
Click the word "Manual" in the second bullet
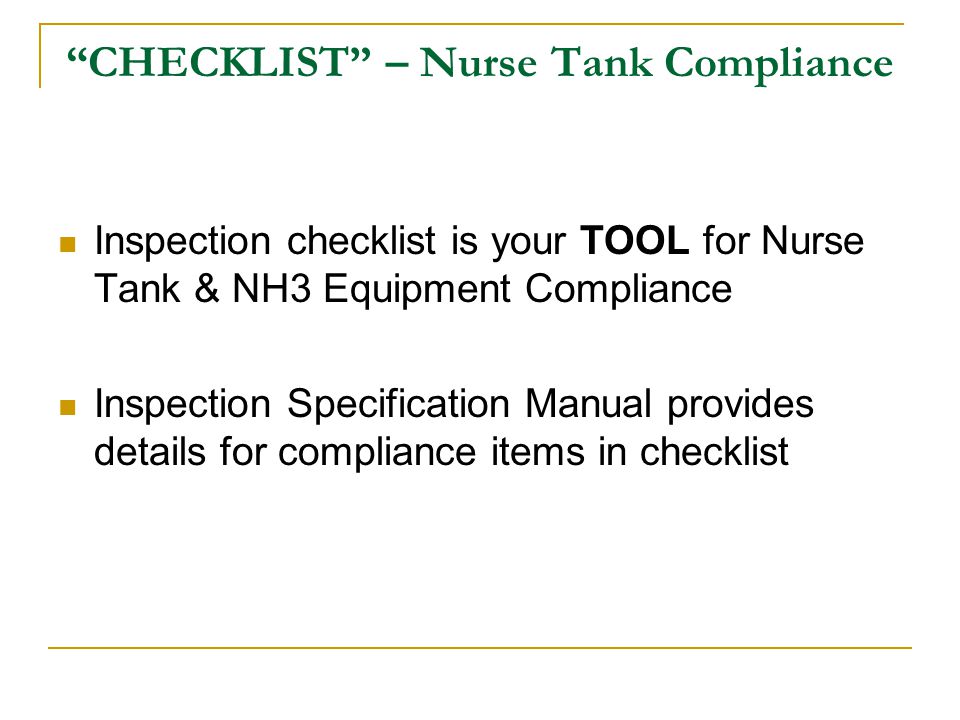coord(588,404)
